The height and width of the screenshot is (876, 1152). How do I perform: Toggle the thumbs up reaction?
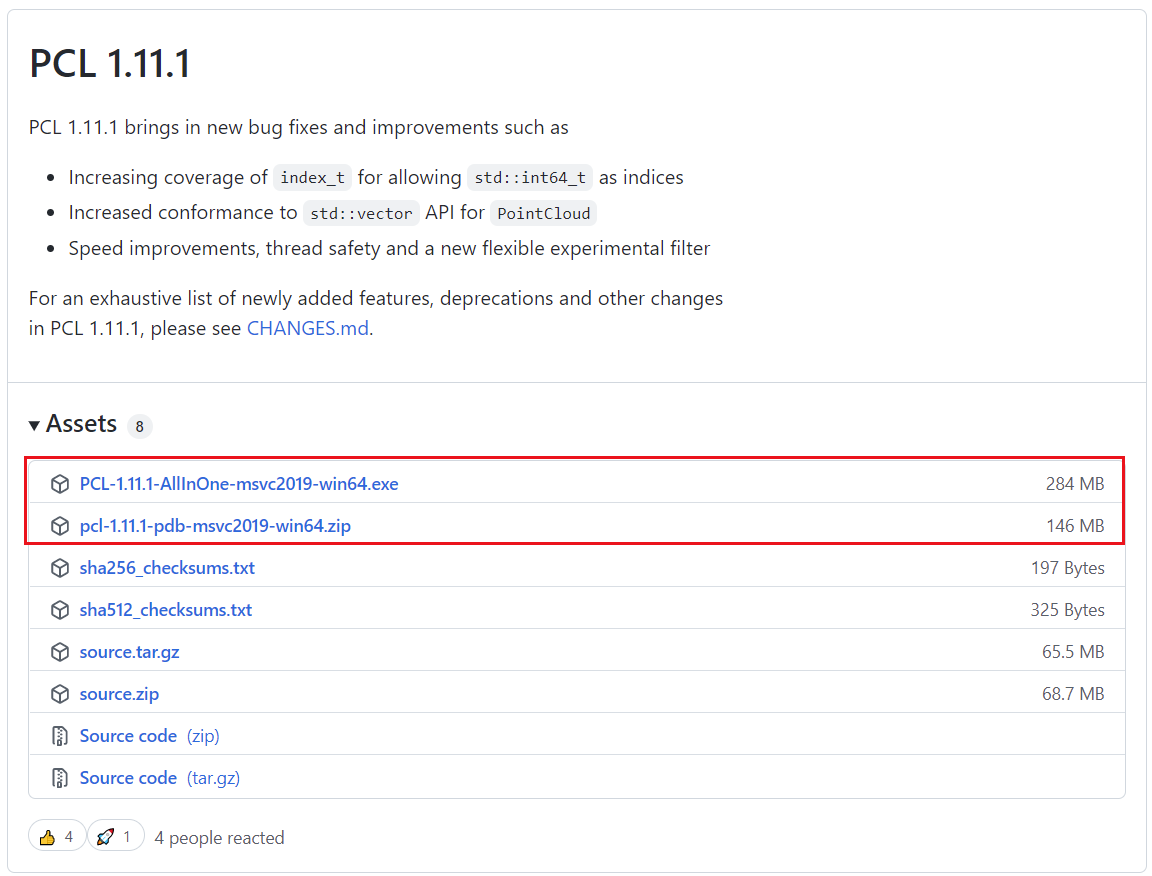[57, 835]
